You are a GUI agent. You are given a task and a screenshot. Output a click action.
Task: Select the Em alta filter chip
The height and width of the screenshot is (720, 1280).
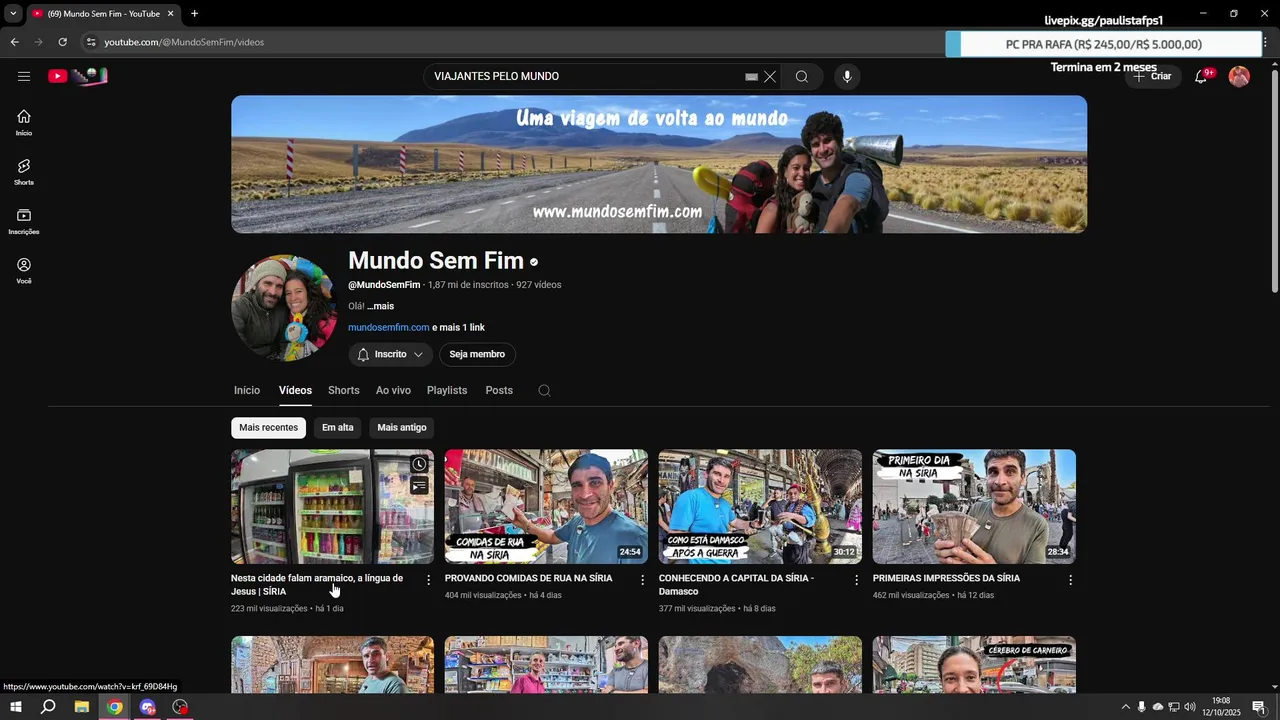pos(337,428)
